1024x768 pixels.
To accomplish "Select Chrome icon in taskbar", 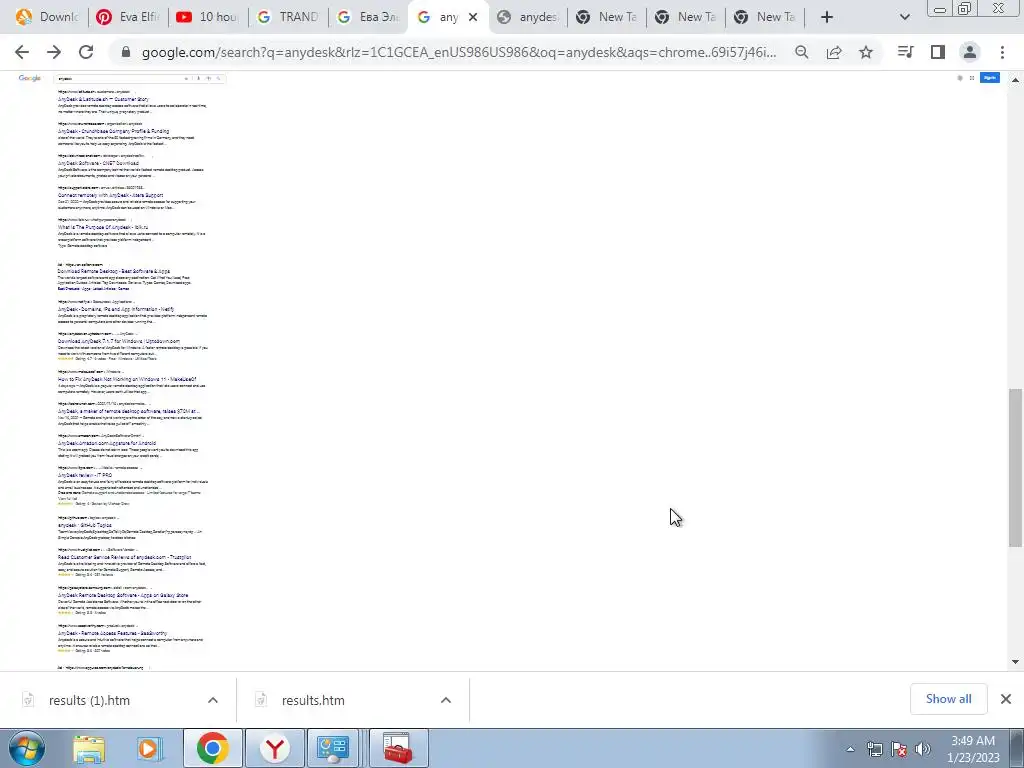I will pyautogui.click(x=213, y=749).
